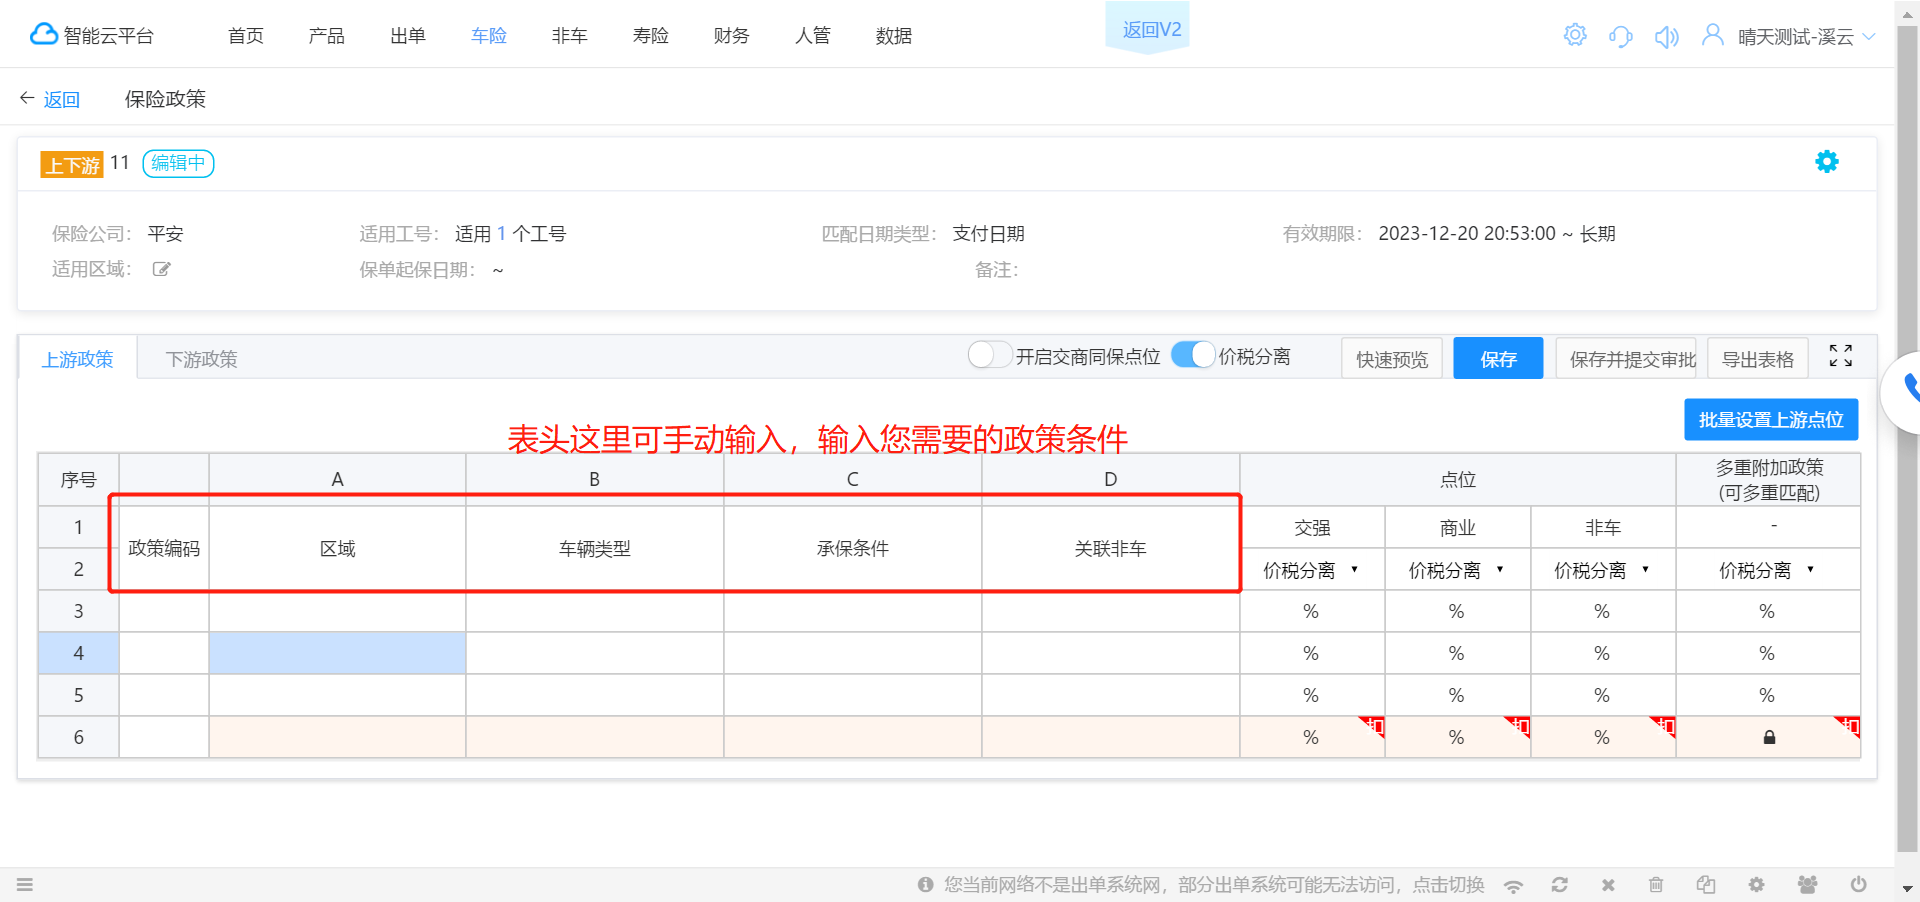Click the power icon in status bar
This screenshot has height=902, width=1920.
coord(1858,885)
